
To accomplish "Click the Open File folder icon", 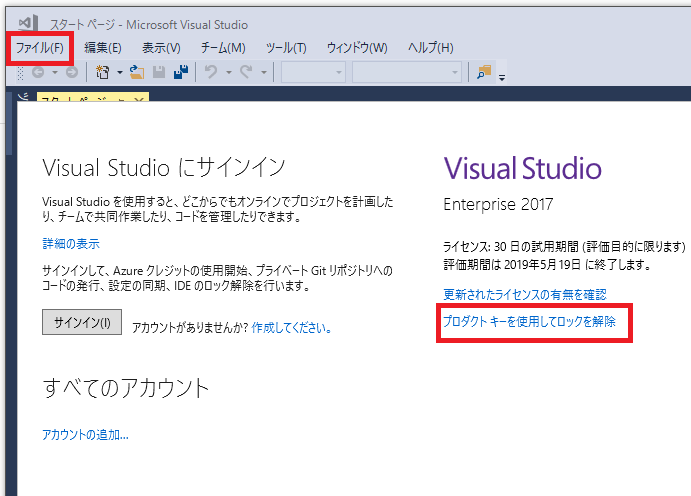I will [137, 72].
